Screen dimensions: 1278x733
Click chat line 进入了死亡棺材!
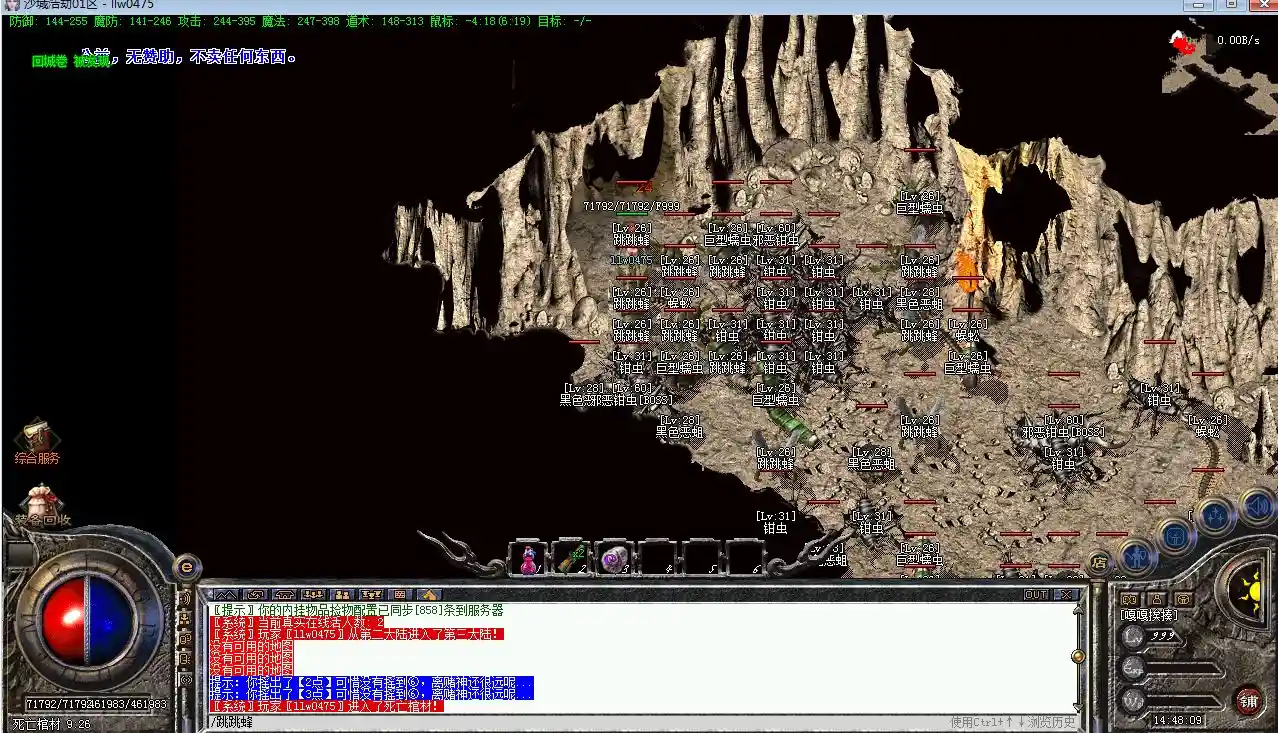tap(327, 706)
